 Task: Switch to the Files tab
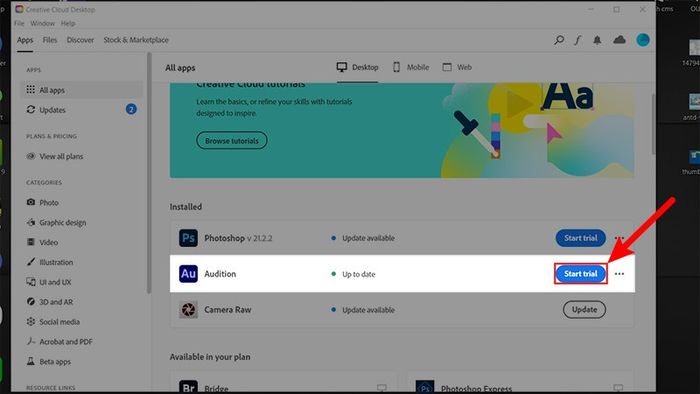pos(50,40)
